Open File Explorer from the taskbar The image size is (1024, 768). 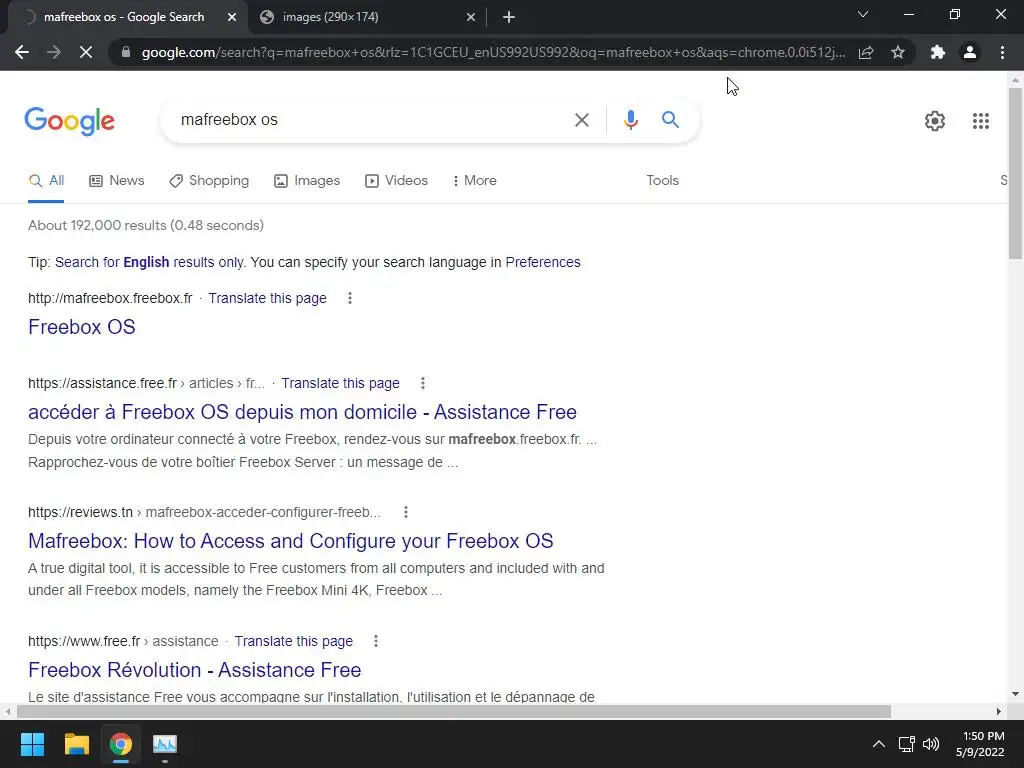[76, 744]
